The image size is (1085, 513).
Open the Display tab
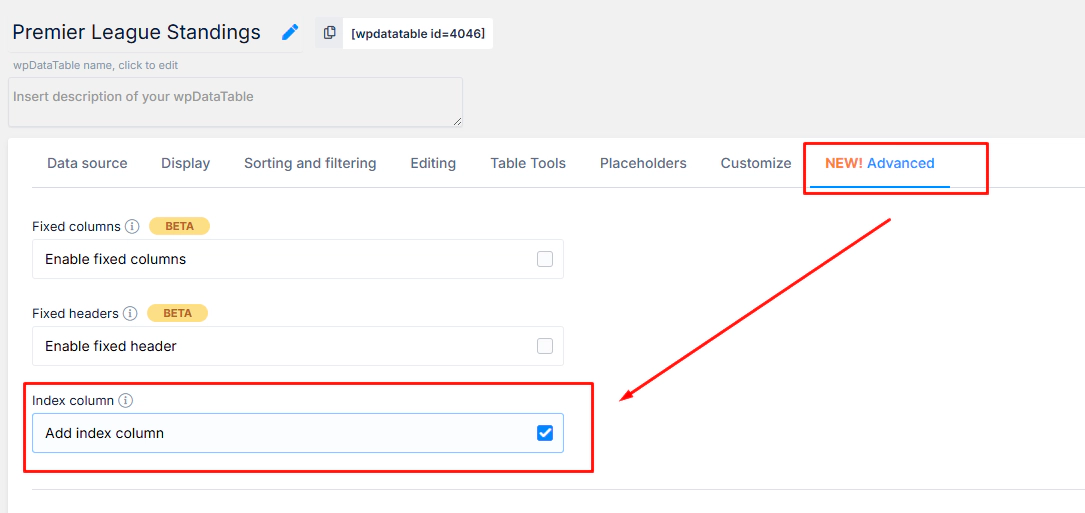click(x=185, y=163)
